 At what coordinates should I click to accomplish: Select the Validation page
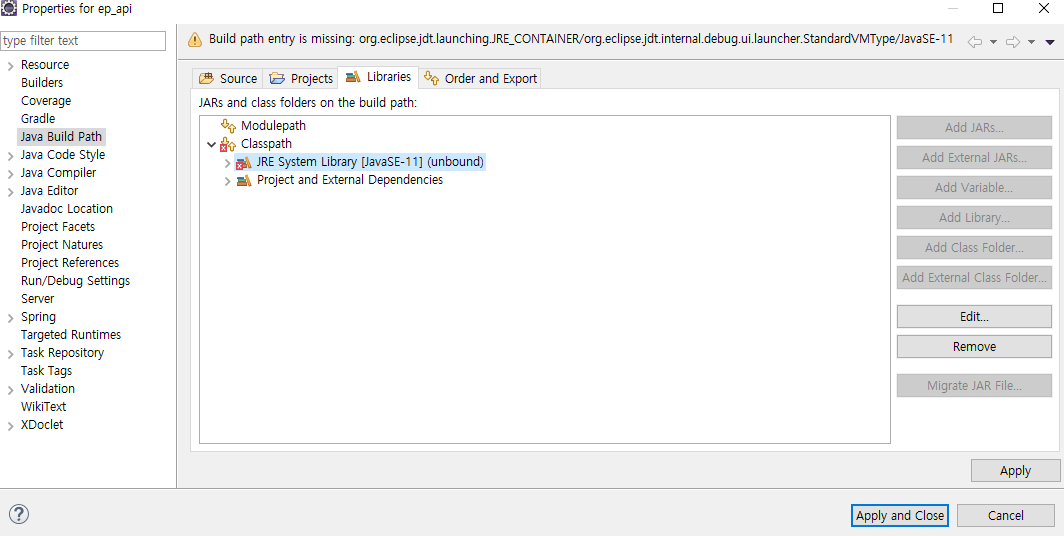pyautogui.click(x=48, y=388)
